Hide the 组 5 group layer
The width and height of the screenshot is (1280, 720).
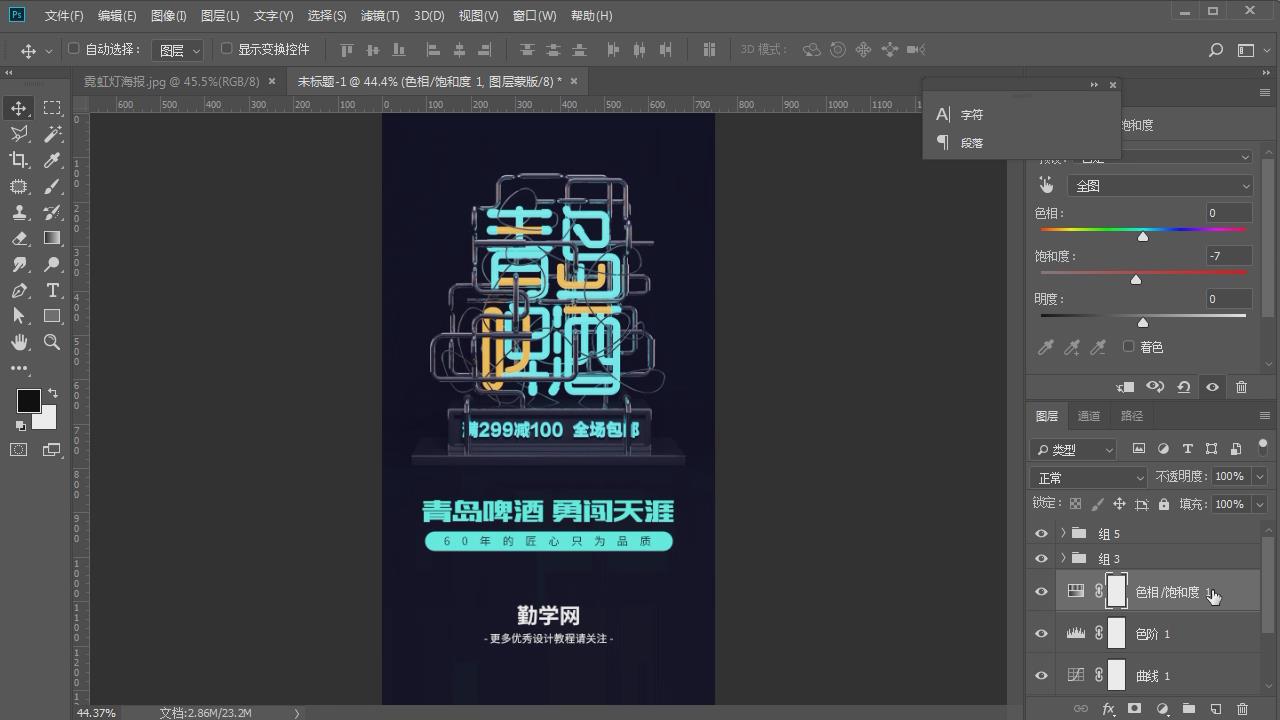(x=1041, y=534)
